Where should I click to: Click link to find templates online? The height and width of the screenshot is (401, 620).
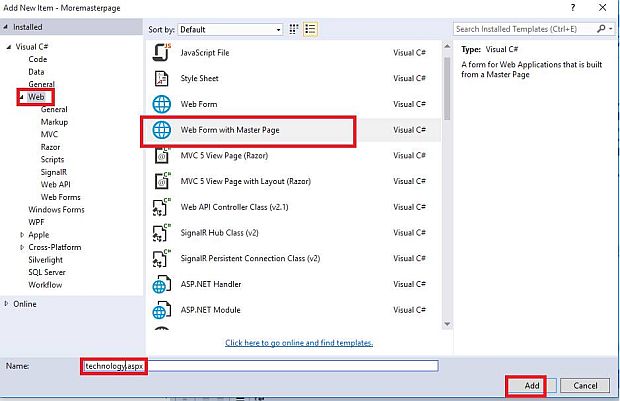pos(299,343)
